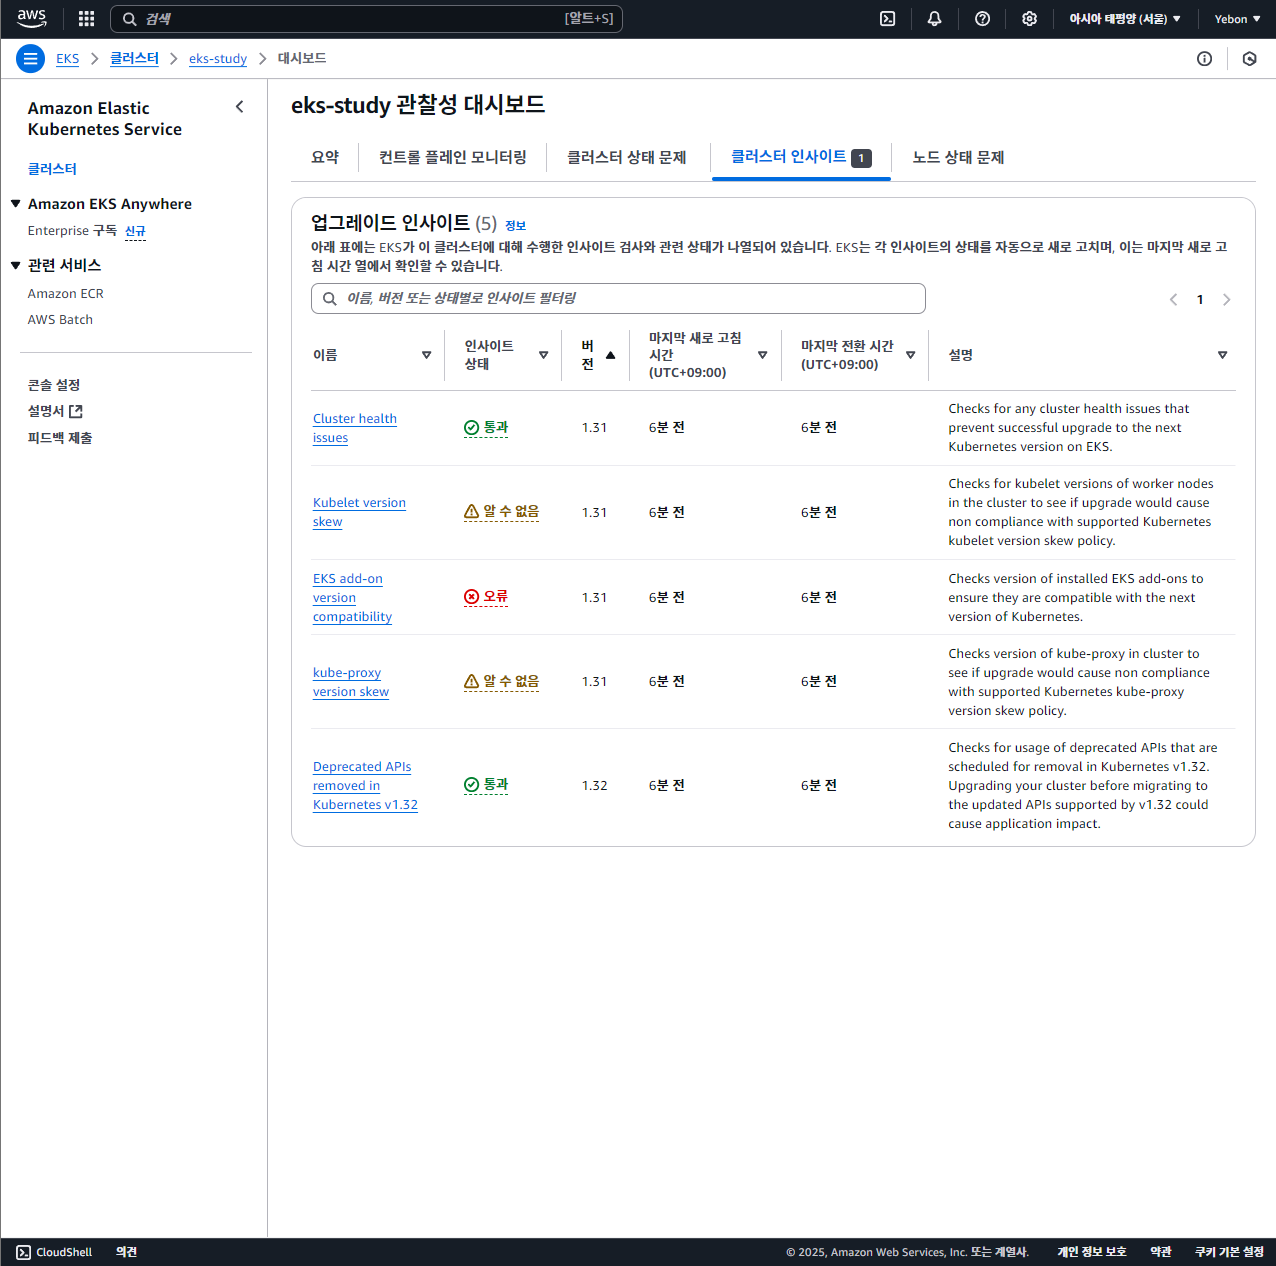Screen dimensions: 1276x1266
Task: Open 피드백 제출 in sidebar
Action: coord(60,438)
